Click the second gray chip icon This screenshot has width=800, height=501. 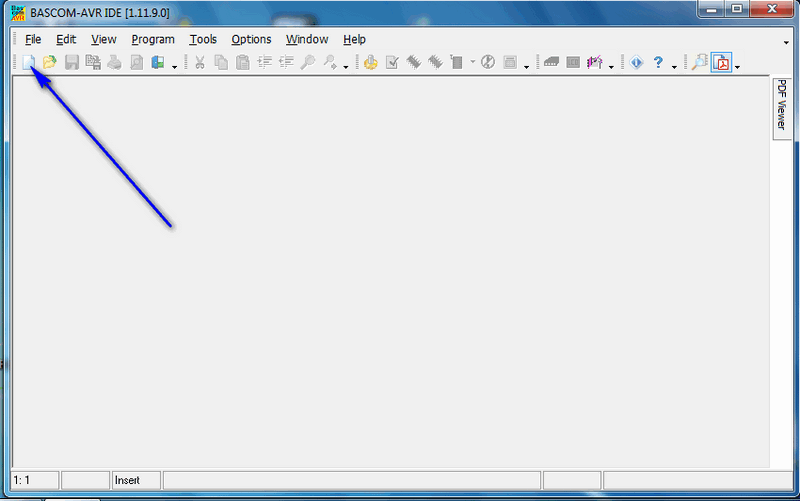point(435,63)
